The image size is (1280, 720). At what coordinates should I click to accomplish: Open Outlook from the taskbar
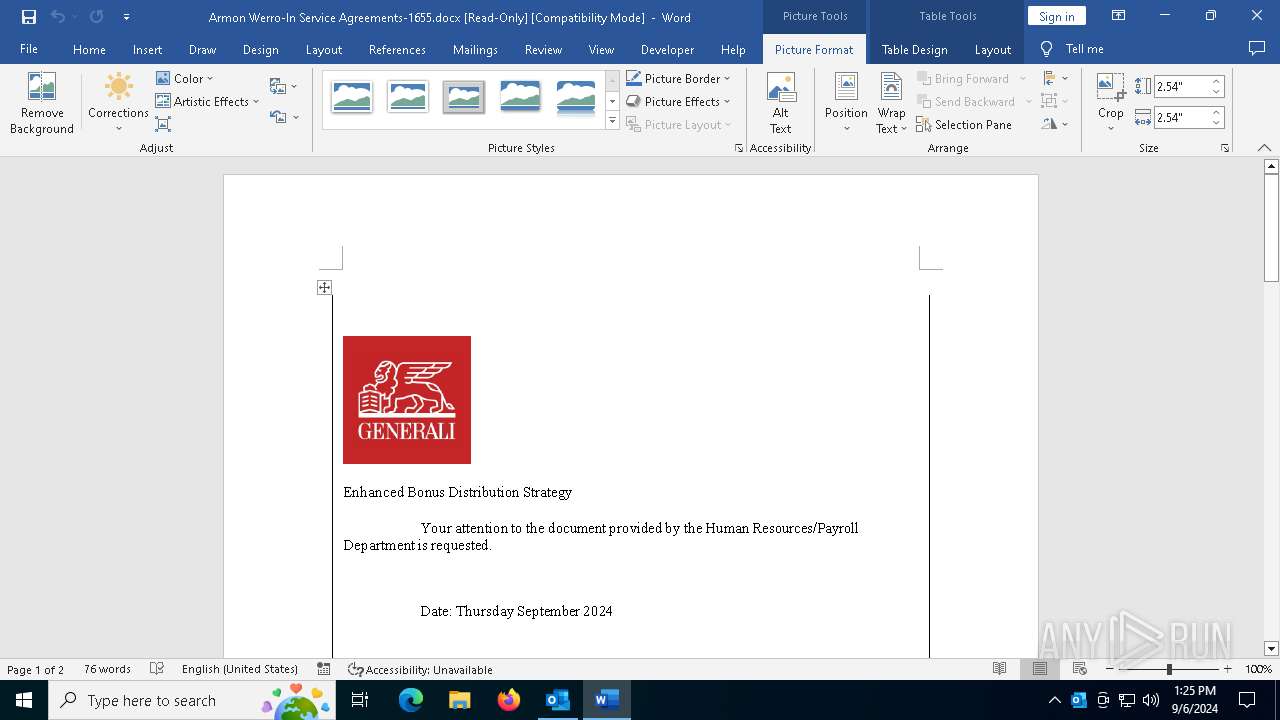click(x=558, y=700)
